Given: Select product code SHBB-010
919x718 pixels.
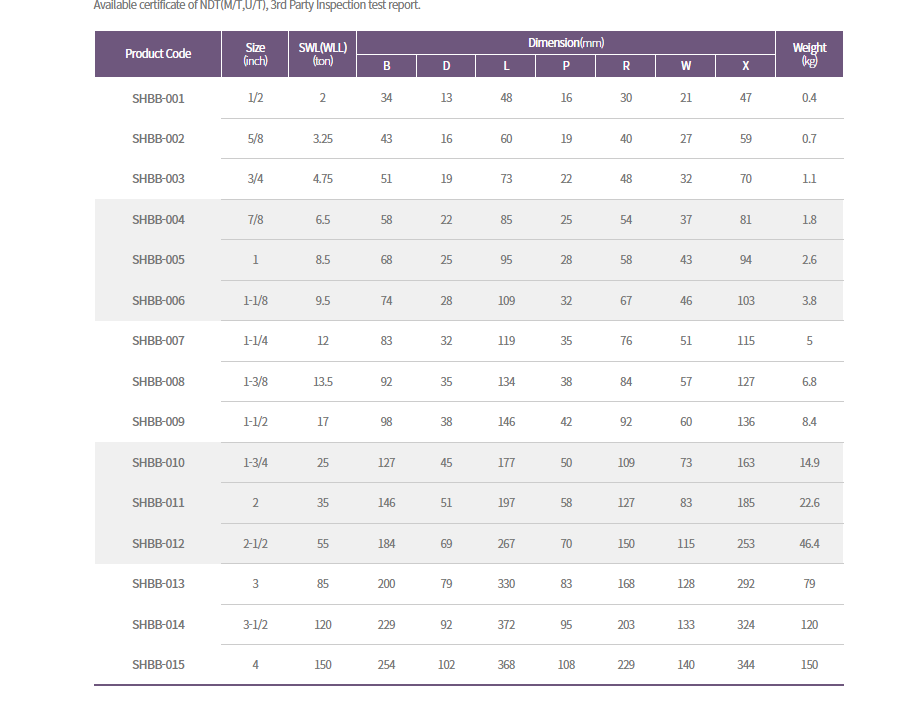Looking at the screenshot, I should (158, 463).
